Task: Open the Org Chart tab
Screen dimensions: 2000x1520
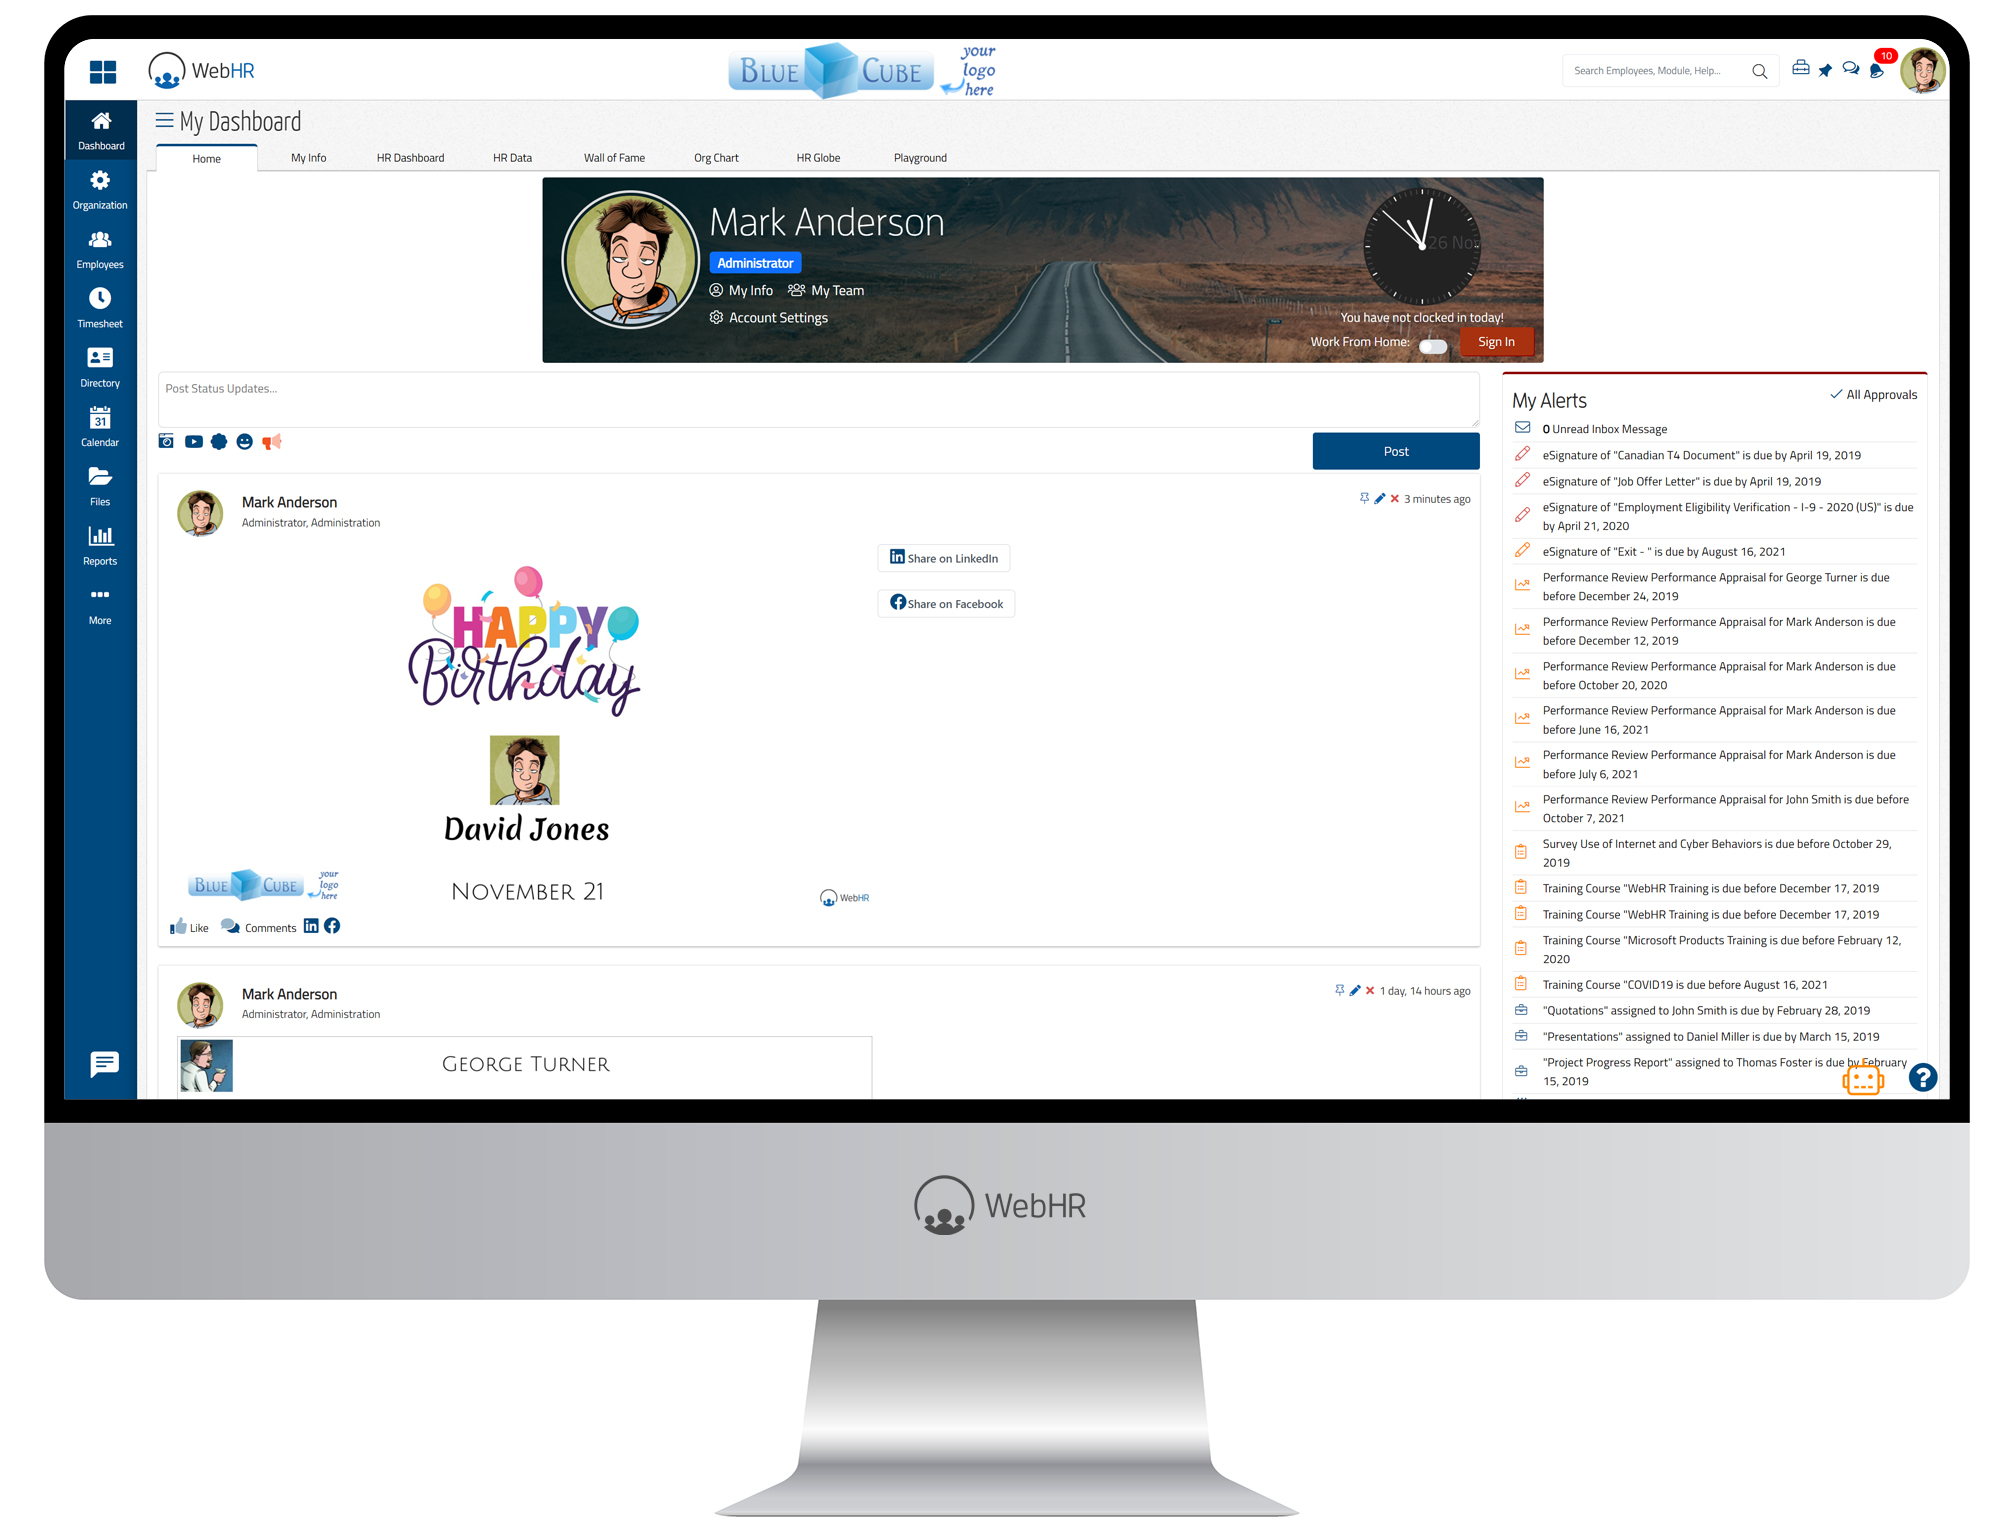Action: coord(716,157)
